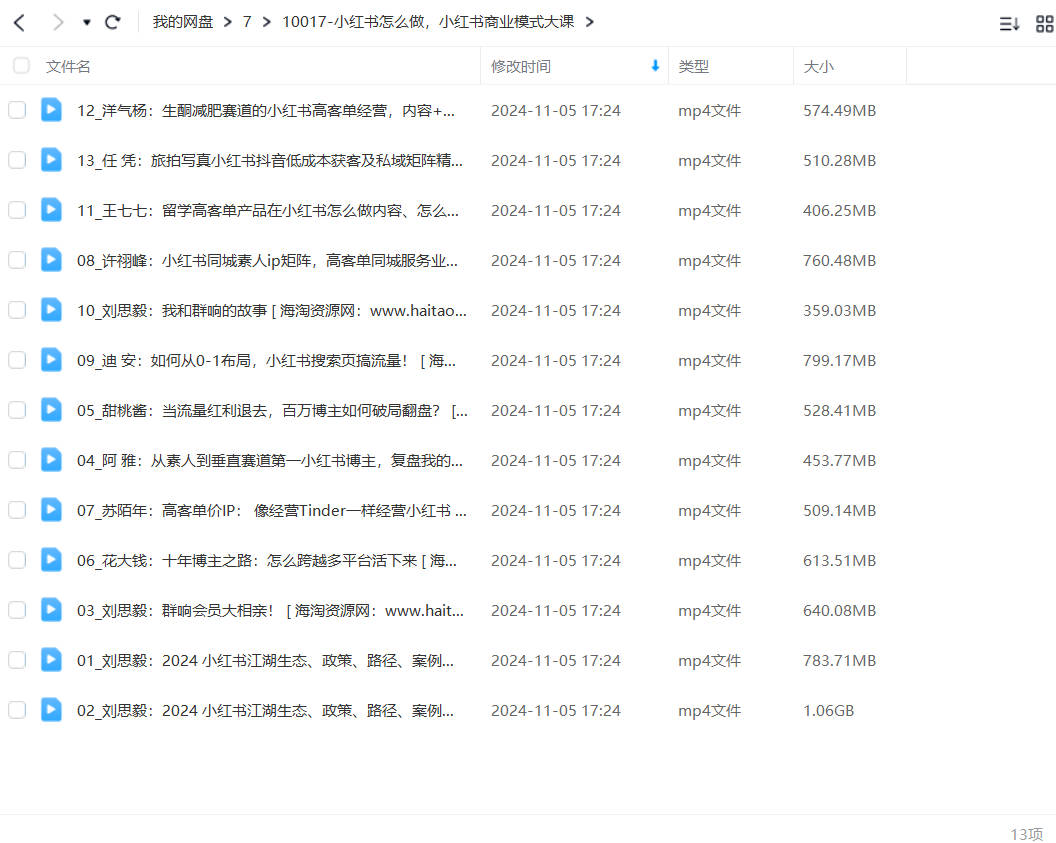Select file name starting with 01_刘思毅
This screenshot has width=1056, height=843.
pyautogui.click(x=265, y=661)
